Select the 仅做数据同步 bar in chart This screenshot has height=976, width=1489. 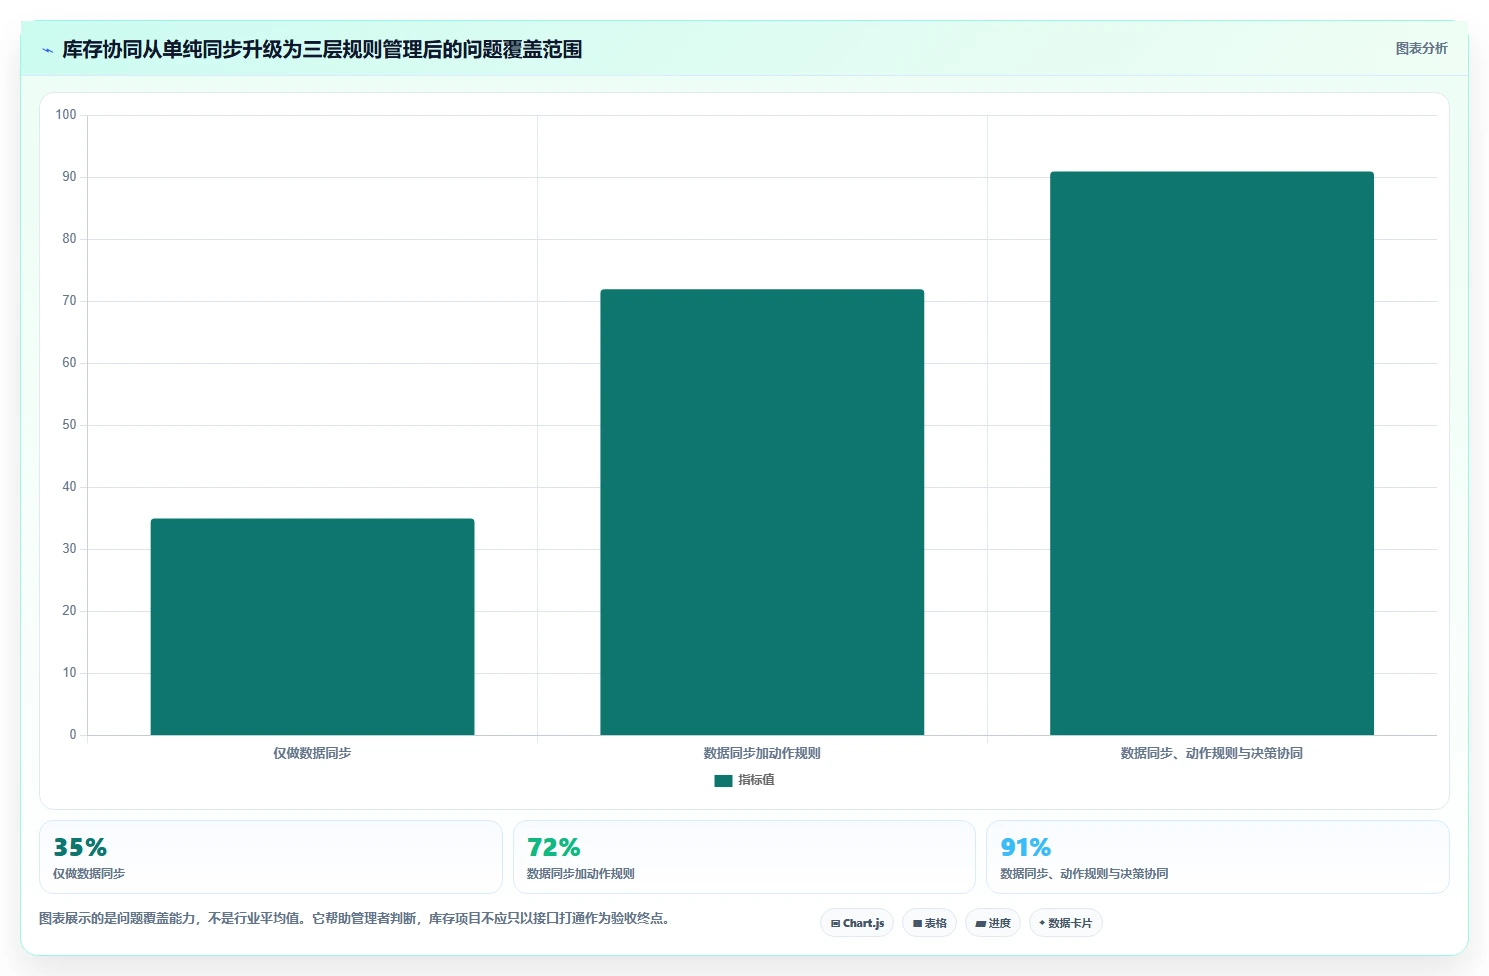[x=312, y=627]
